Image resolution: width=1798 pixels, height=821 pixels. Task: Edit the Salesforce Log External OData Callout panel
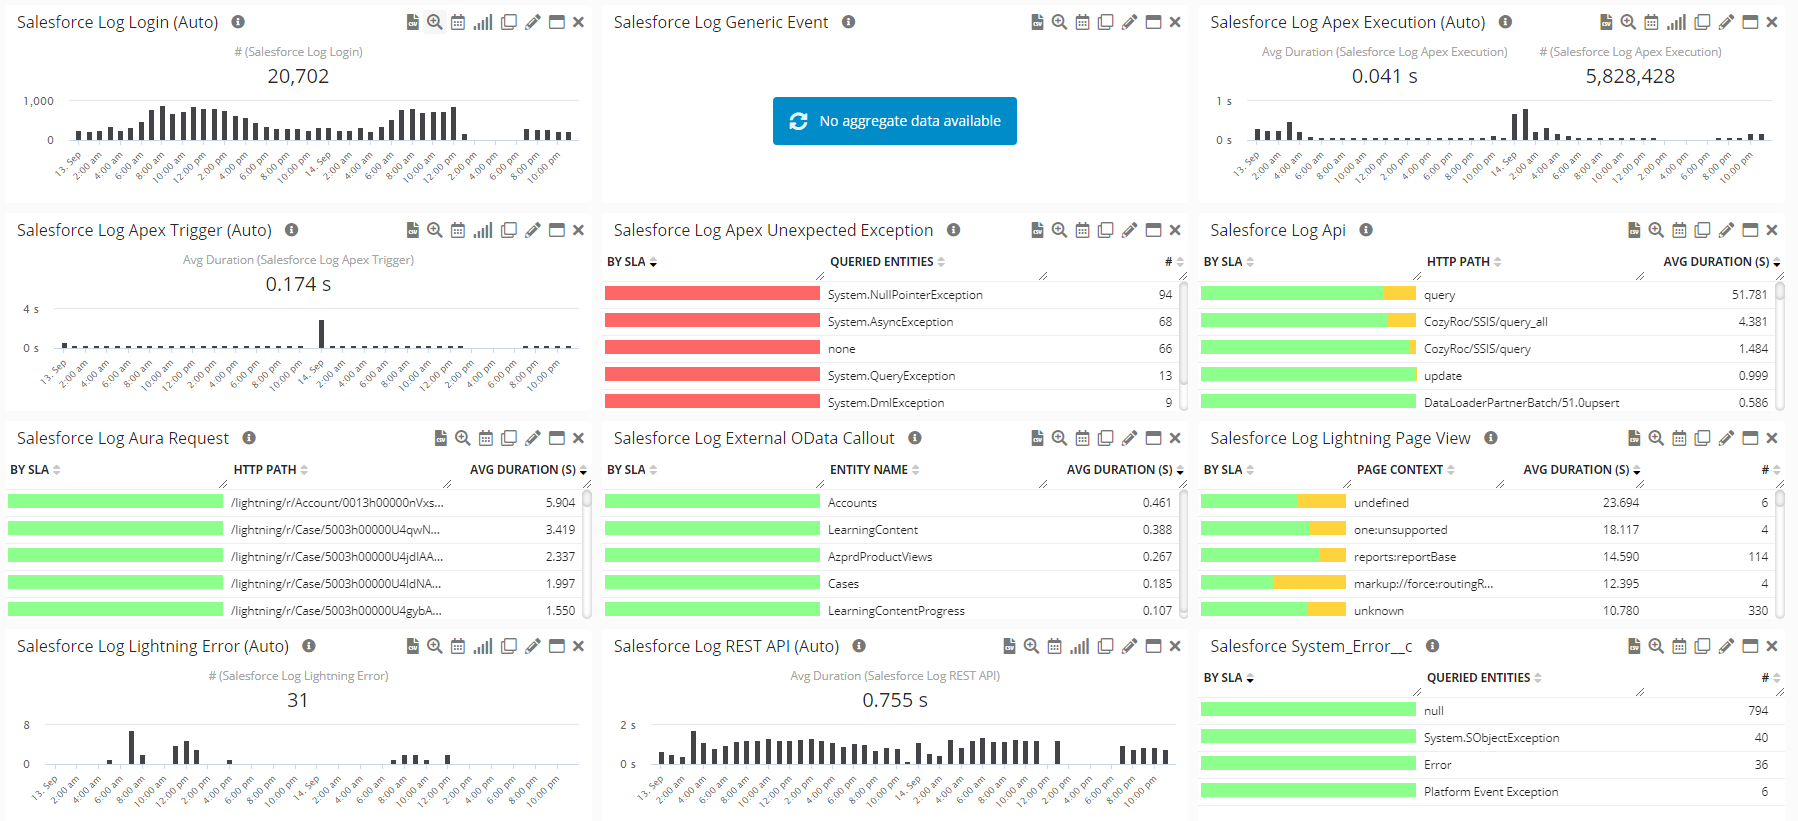pos(1129,438)
